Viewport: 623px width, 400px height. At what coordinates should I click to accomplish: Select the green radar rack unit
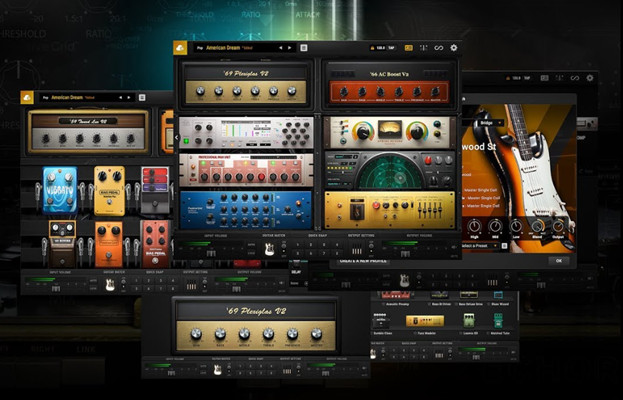[x=390, y=170]
